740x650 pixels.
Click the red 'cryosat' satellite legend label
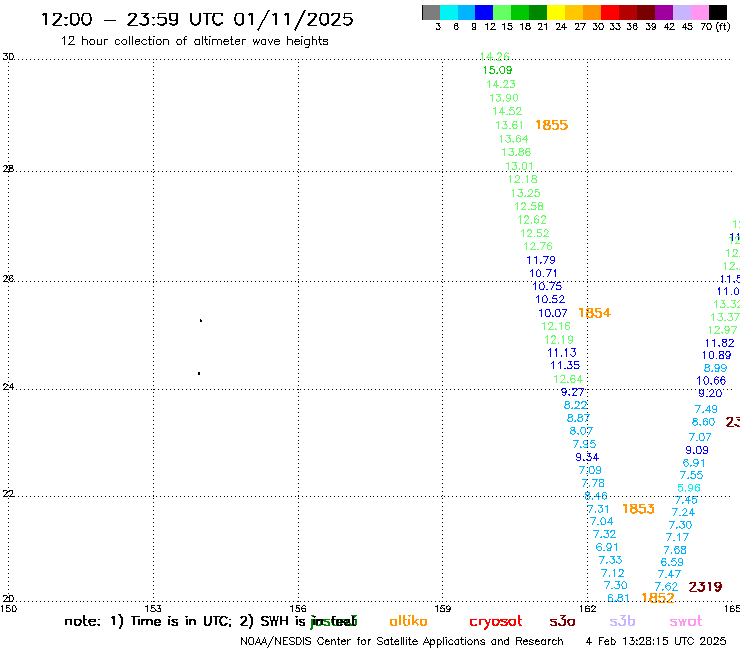[x=496, y=622]
